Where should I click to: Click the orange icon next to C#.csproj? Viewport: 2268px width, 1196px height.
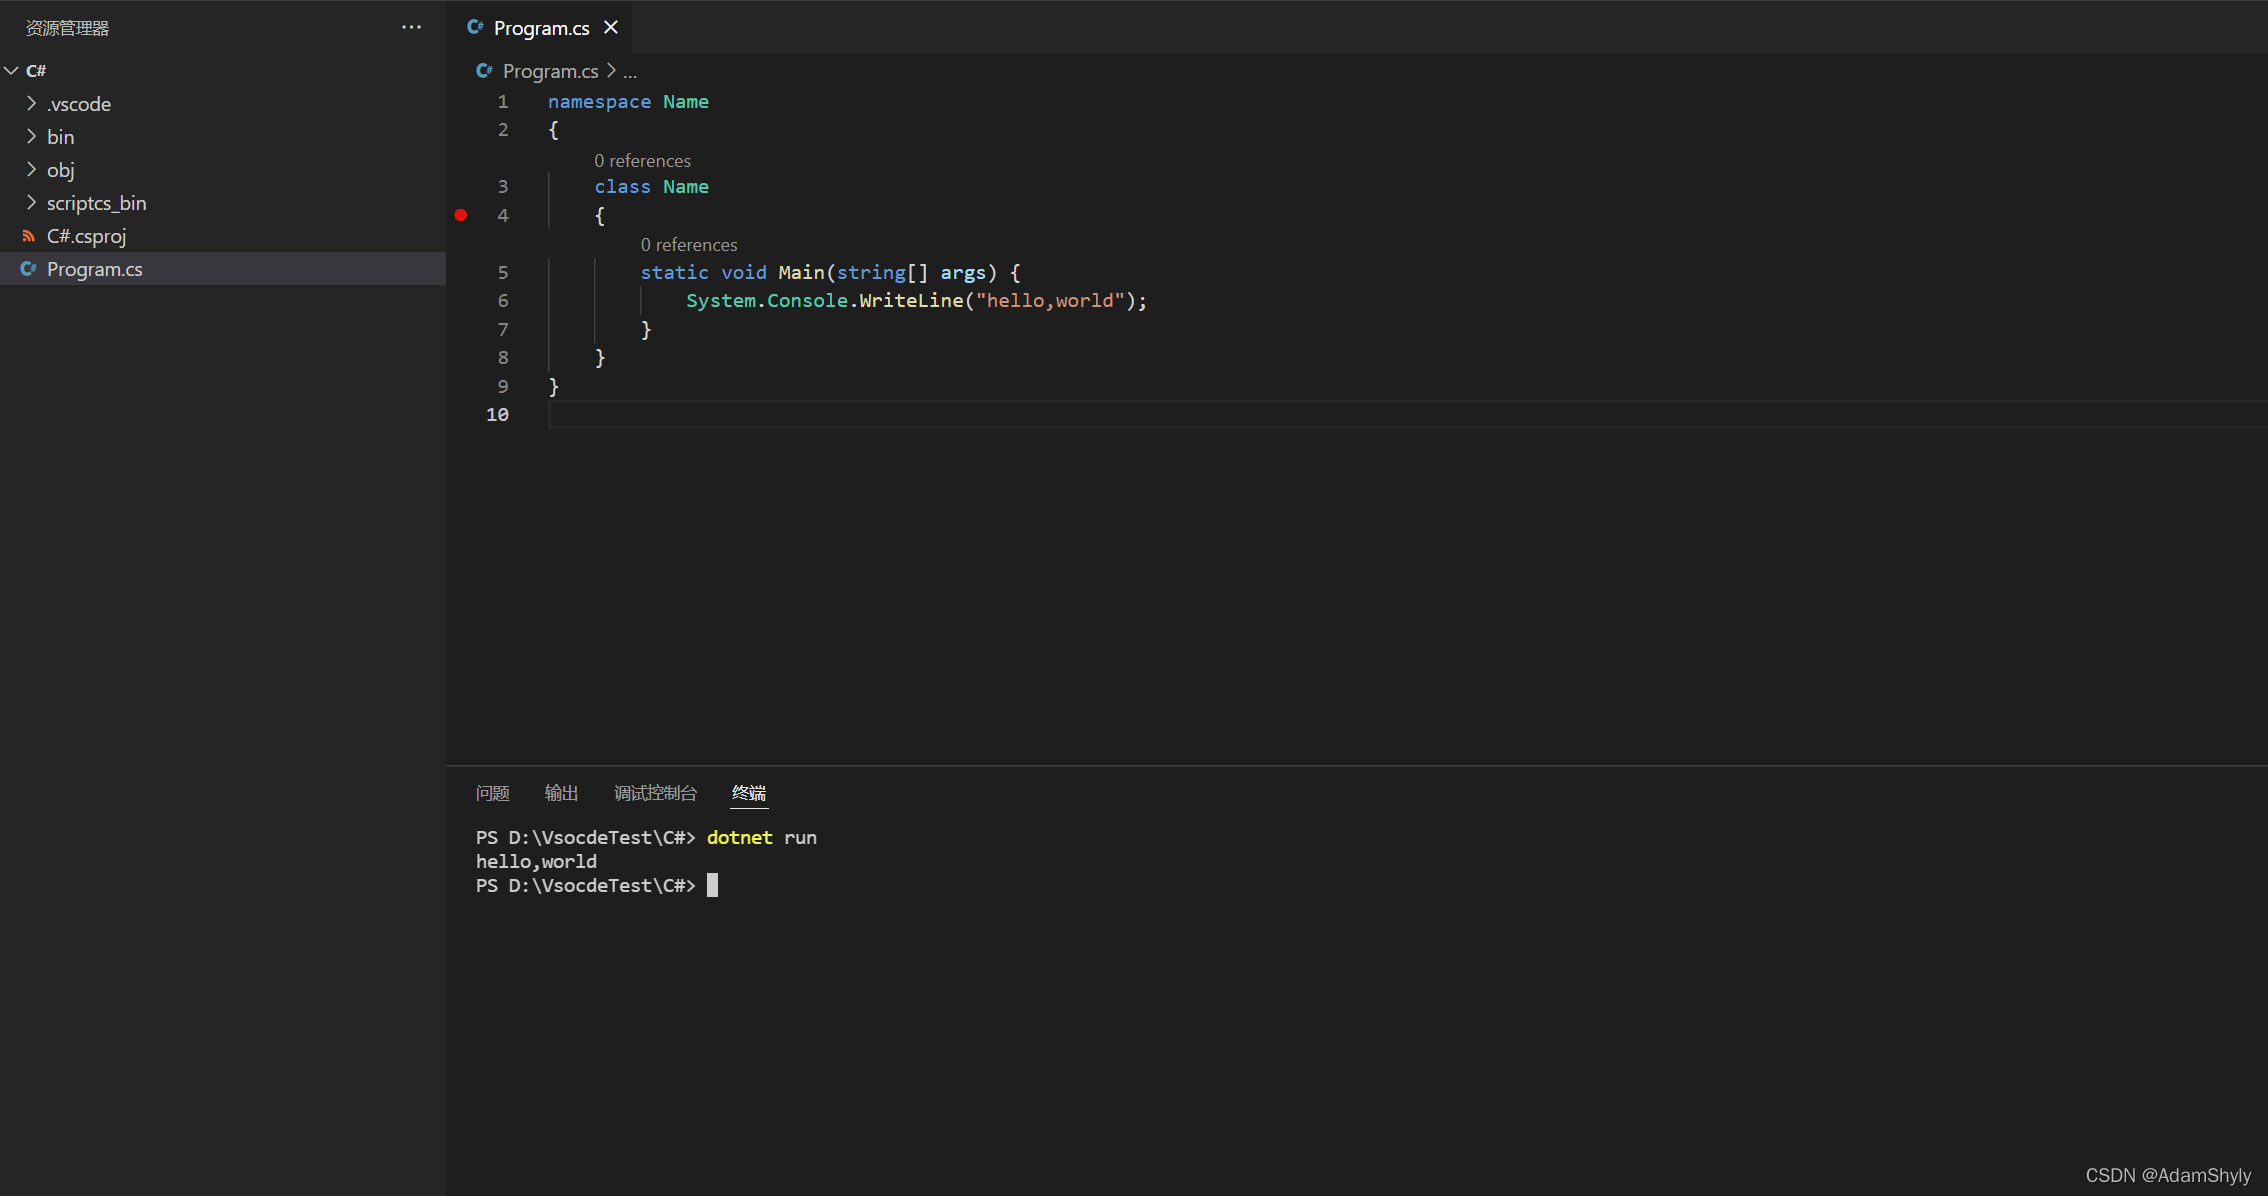29,235
